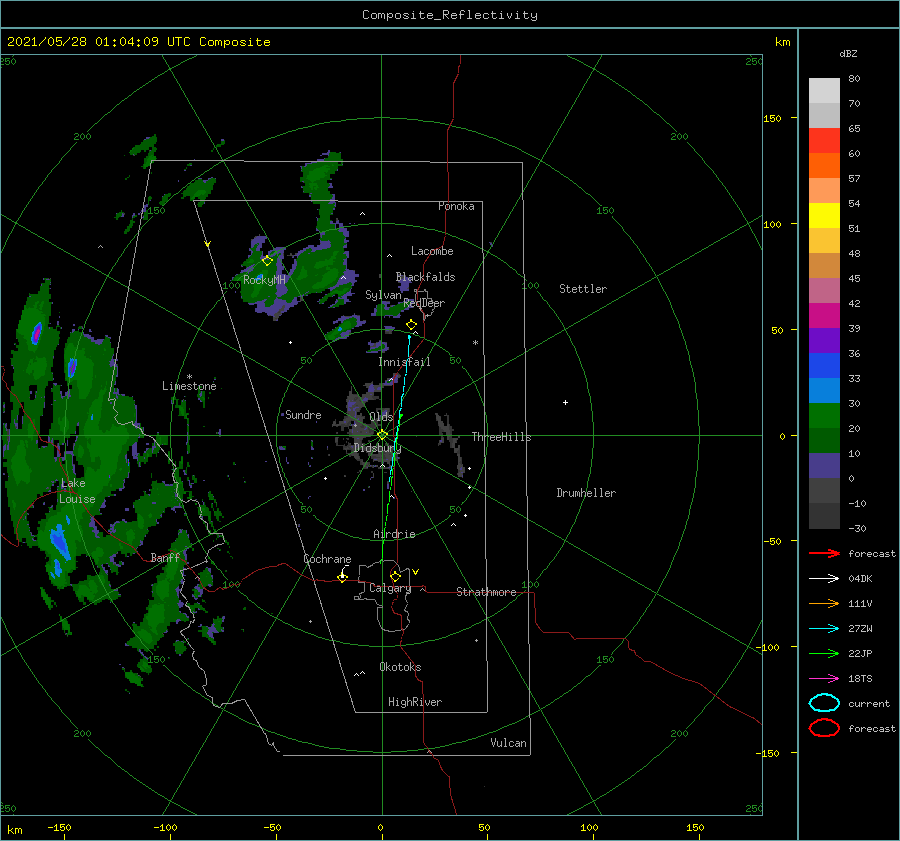This screenshot has width=900, height=841.
Task: Click the current legend label
Action: pyautogui.click(x=869, y=703)
